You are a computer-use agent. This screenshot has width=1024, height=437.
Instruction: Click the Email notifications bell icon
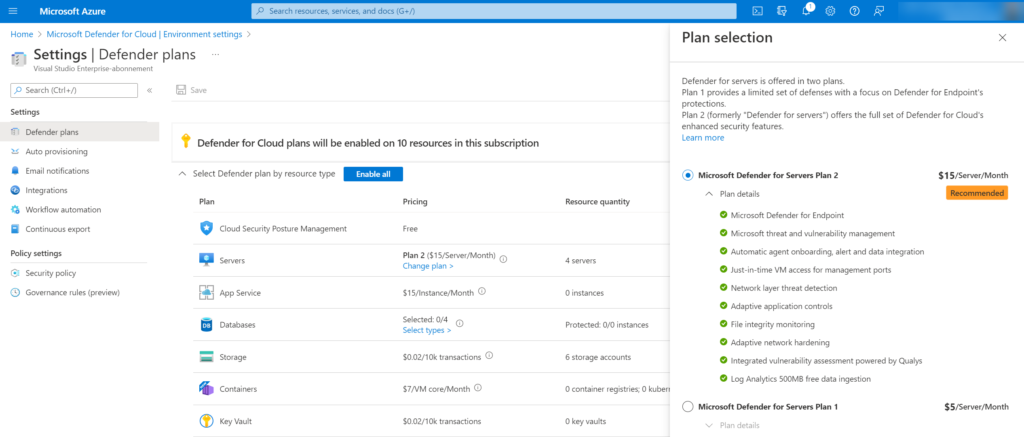point(15,170)
